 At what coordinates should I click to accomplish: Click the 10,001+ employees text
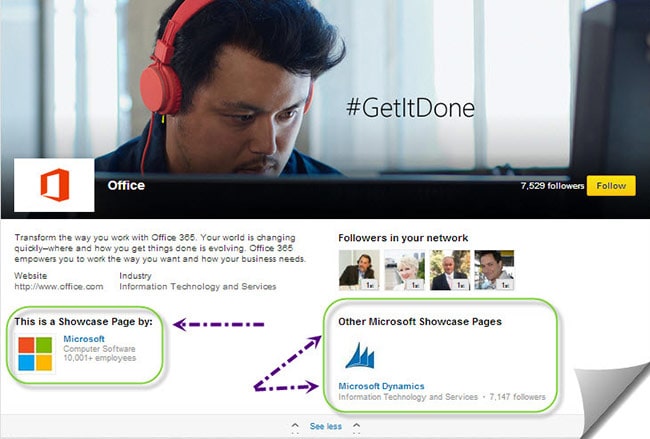pyautogui.click(x=99, y=358)
